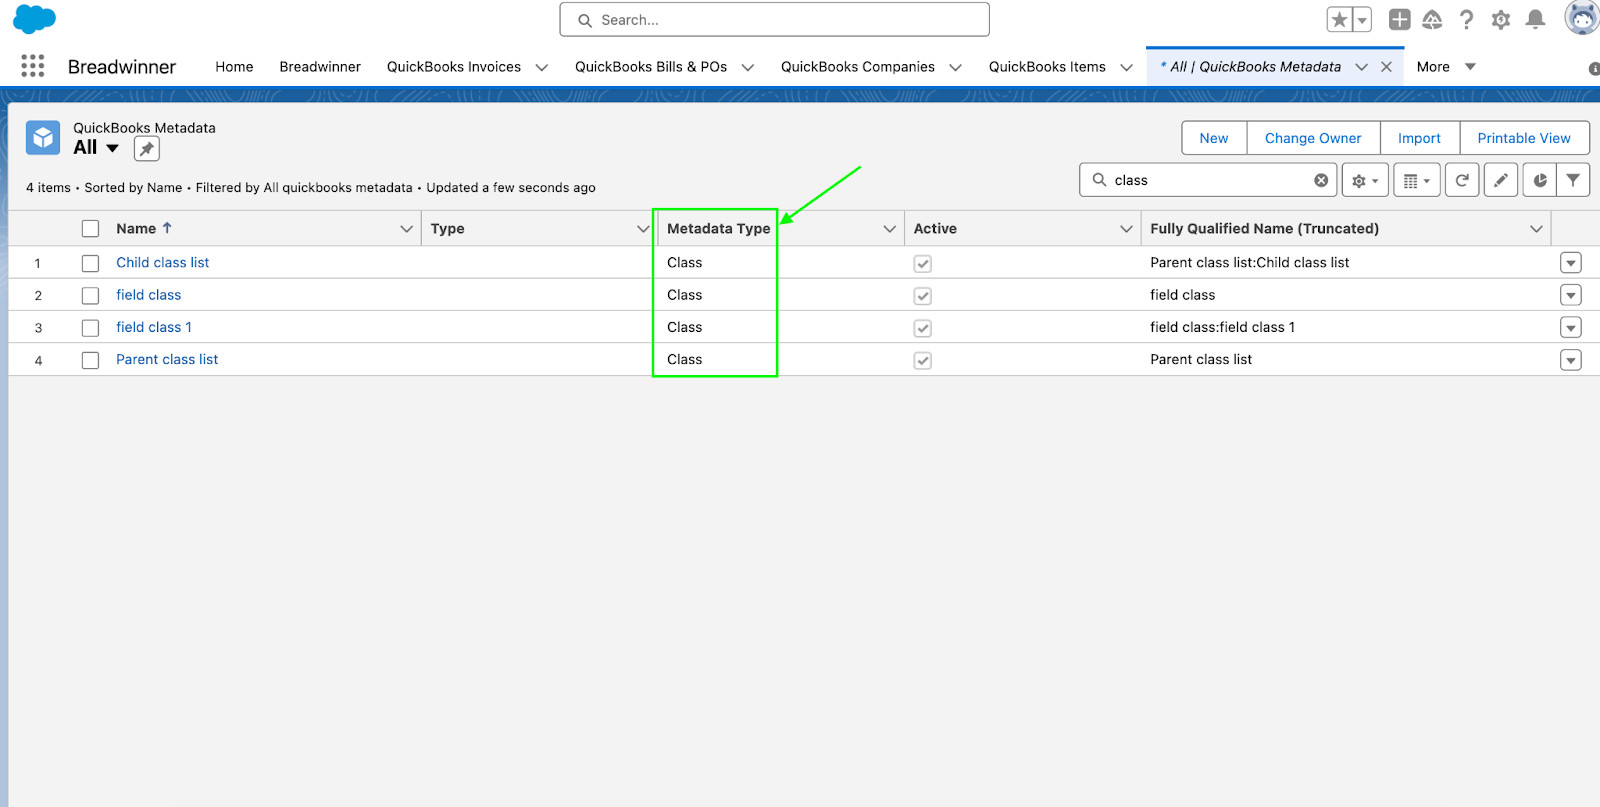1600x807 pixels.
Task: Expand QuickBooks Bills & POs chevron
Action: (x=747, y=67)
